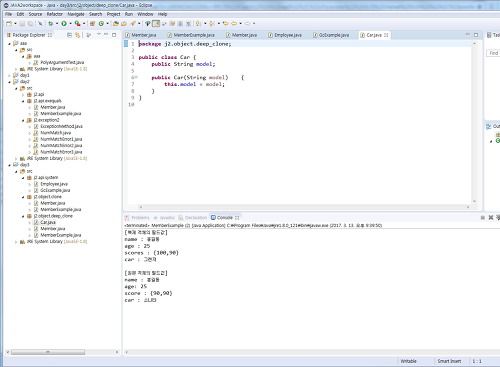This screenshot has height=367, width=500.
Task: Open the New icon dropdown arrow
Action: pyautogui.click(x=15, y=23)
